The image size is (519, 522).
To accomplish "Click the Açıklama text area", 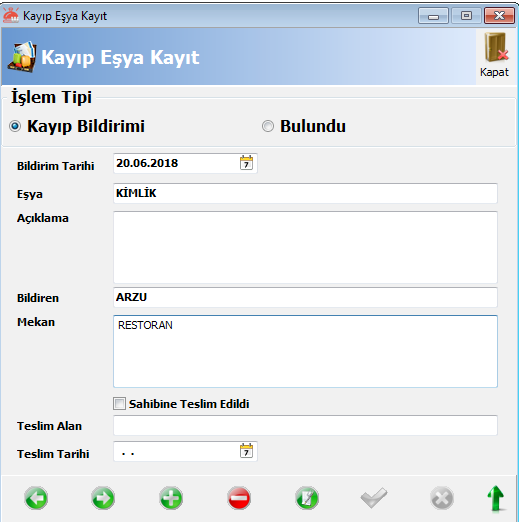I will pos(305,247).
